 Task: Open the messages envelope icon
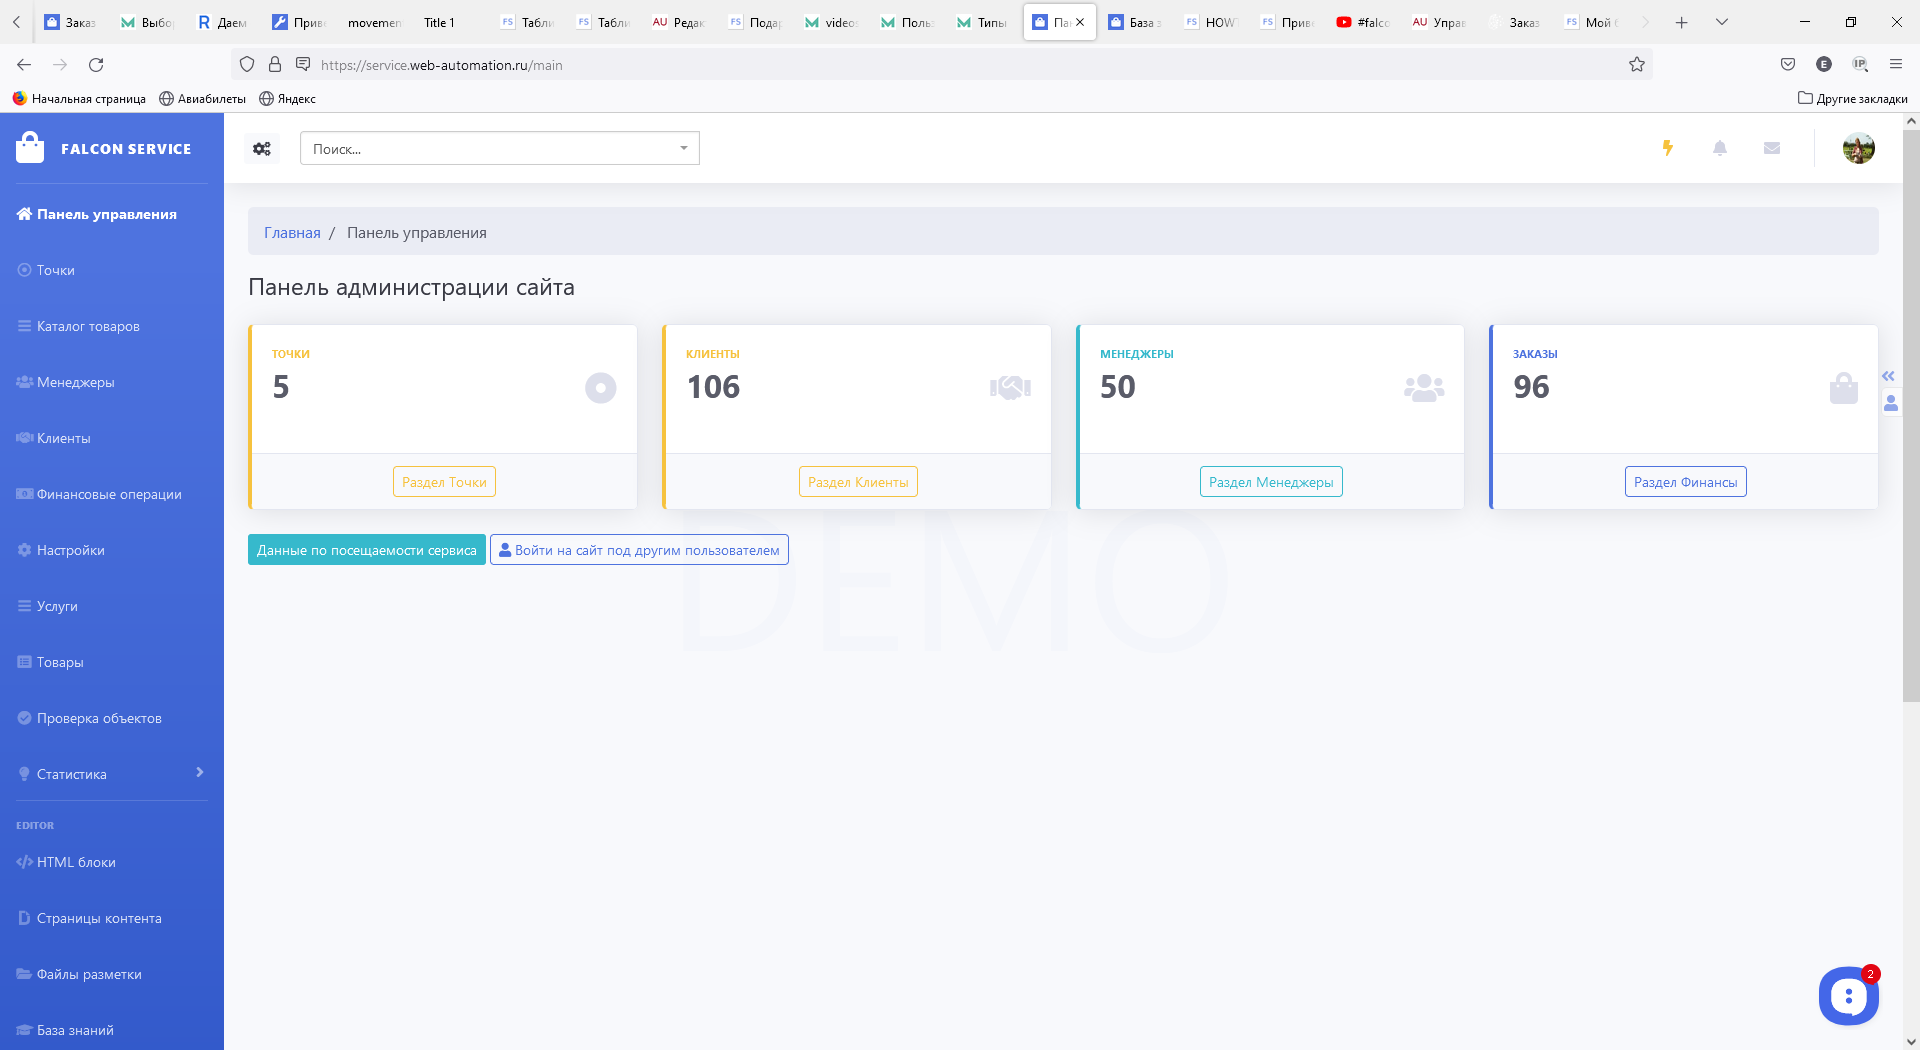tap(1772, 148)
